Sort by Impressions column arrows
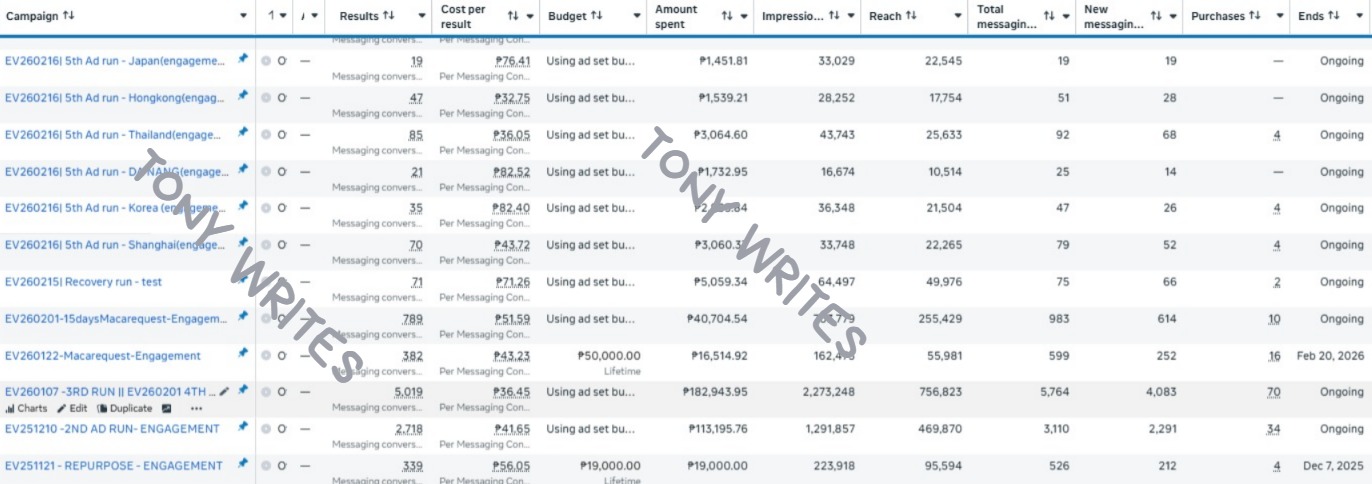The height and width of the screenshot is (484, 1372). click(x=835, y=16)
